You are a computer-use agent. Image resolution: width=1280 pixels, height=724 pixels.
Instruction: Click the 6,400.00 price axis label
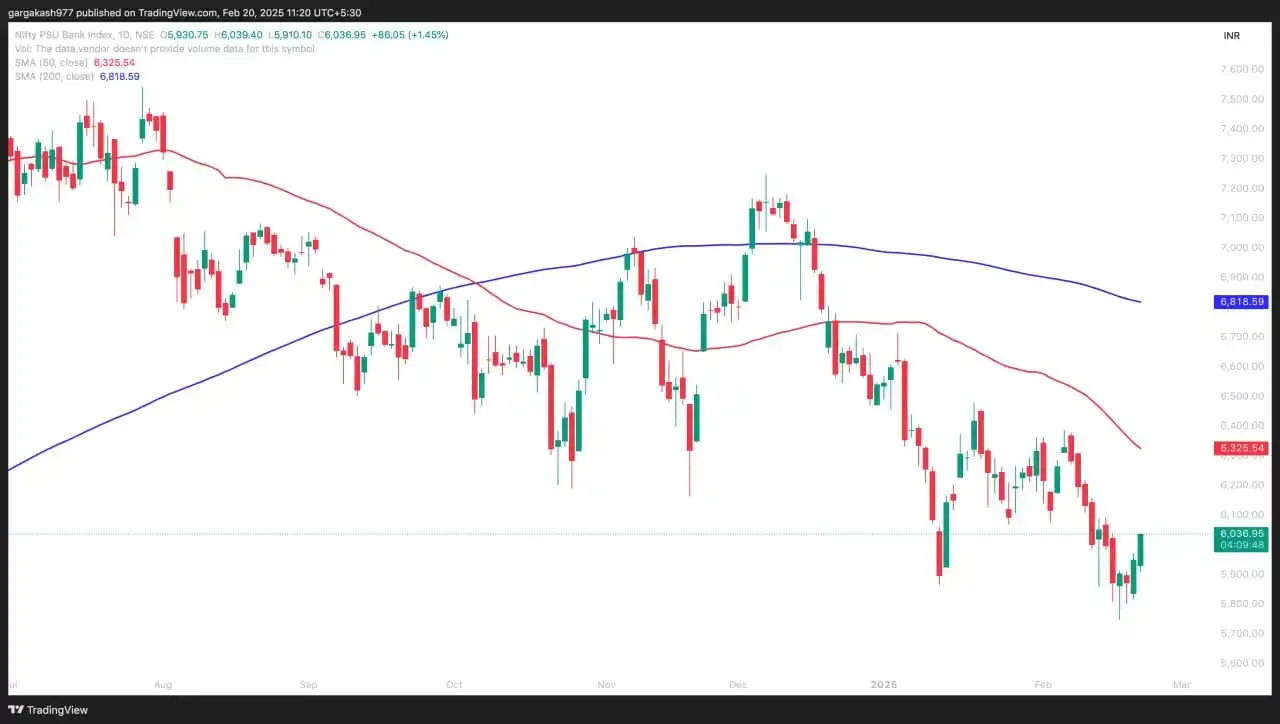coord(1242,426)
